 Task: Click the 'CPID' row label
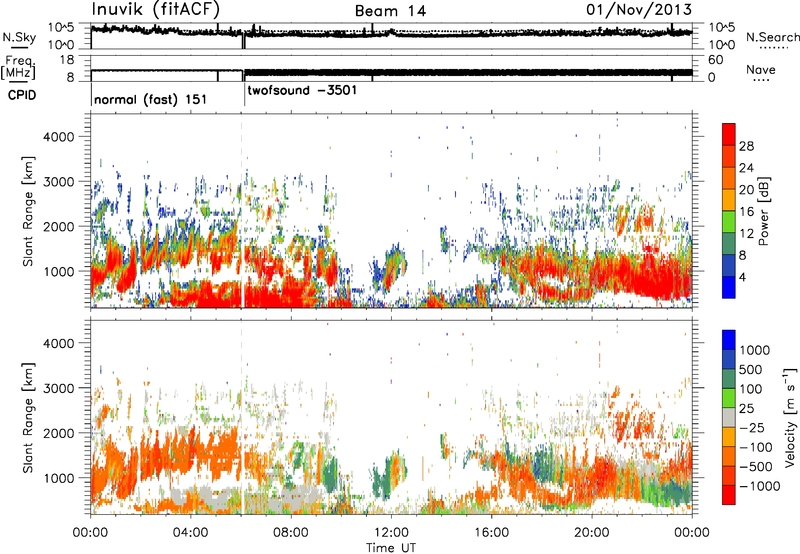pos(22,95)
